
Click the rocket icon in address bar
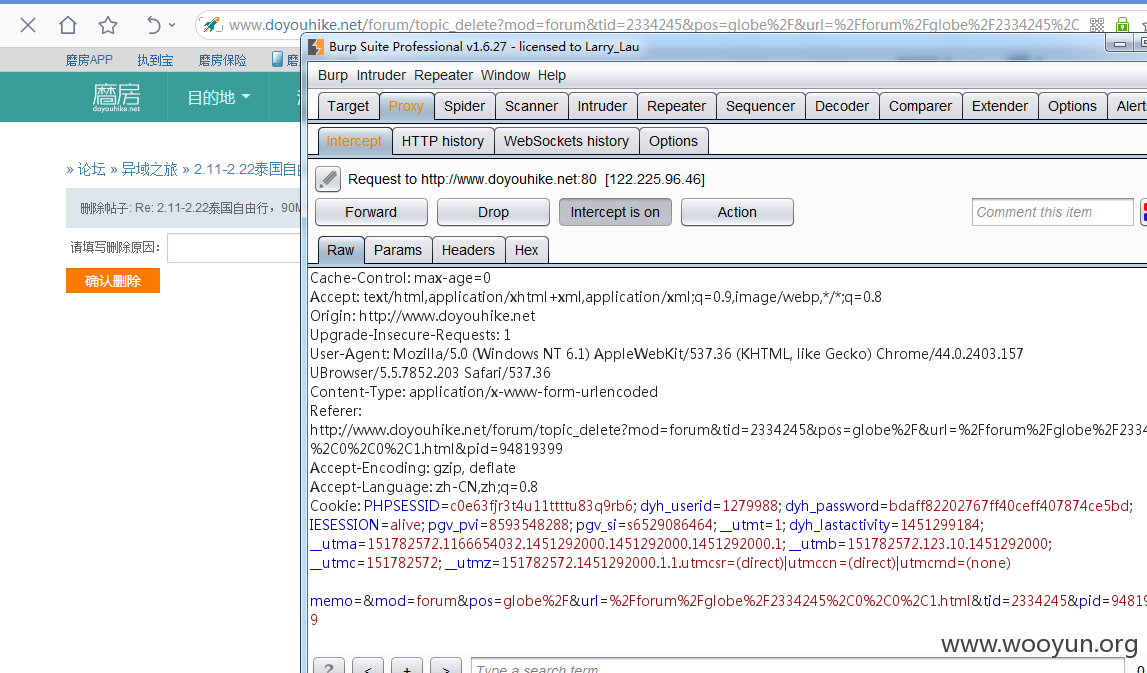211,25
